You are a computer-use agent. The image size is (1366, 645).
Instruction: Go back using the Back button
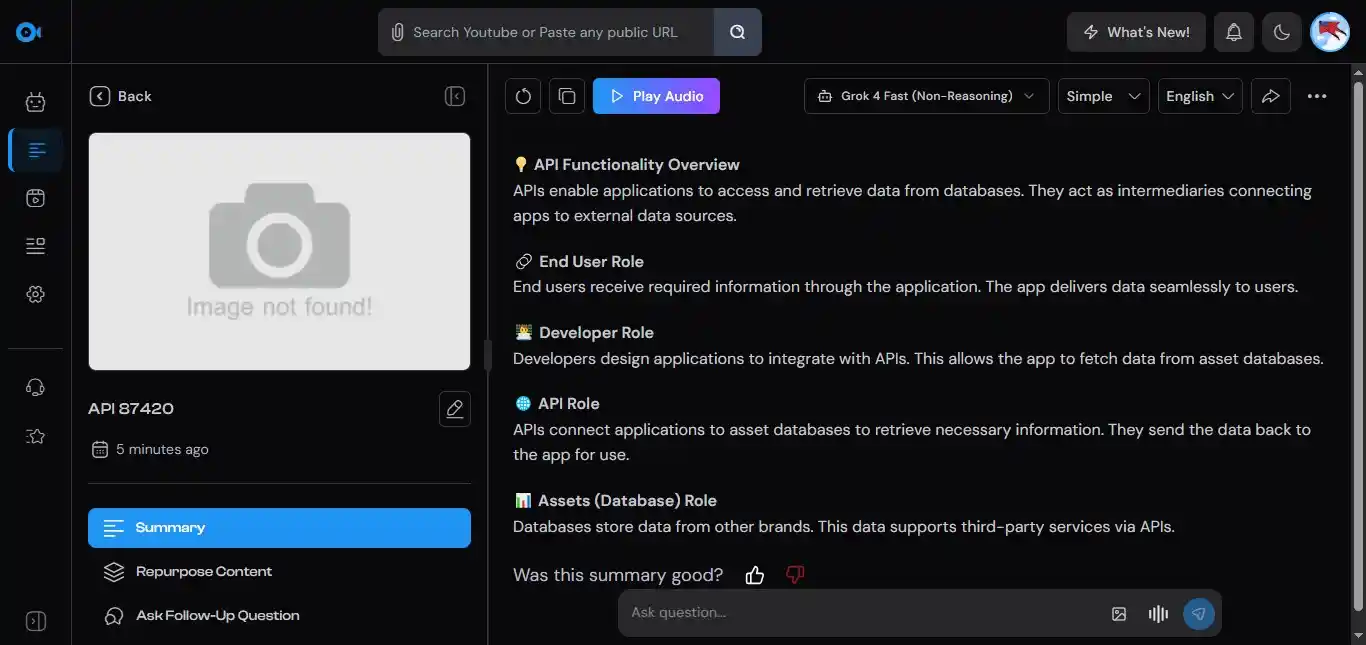(x=121, y=96)
